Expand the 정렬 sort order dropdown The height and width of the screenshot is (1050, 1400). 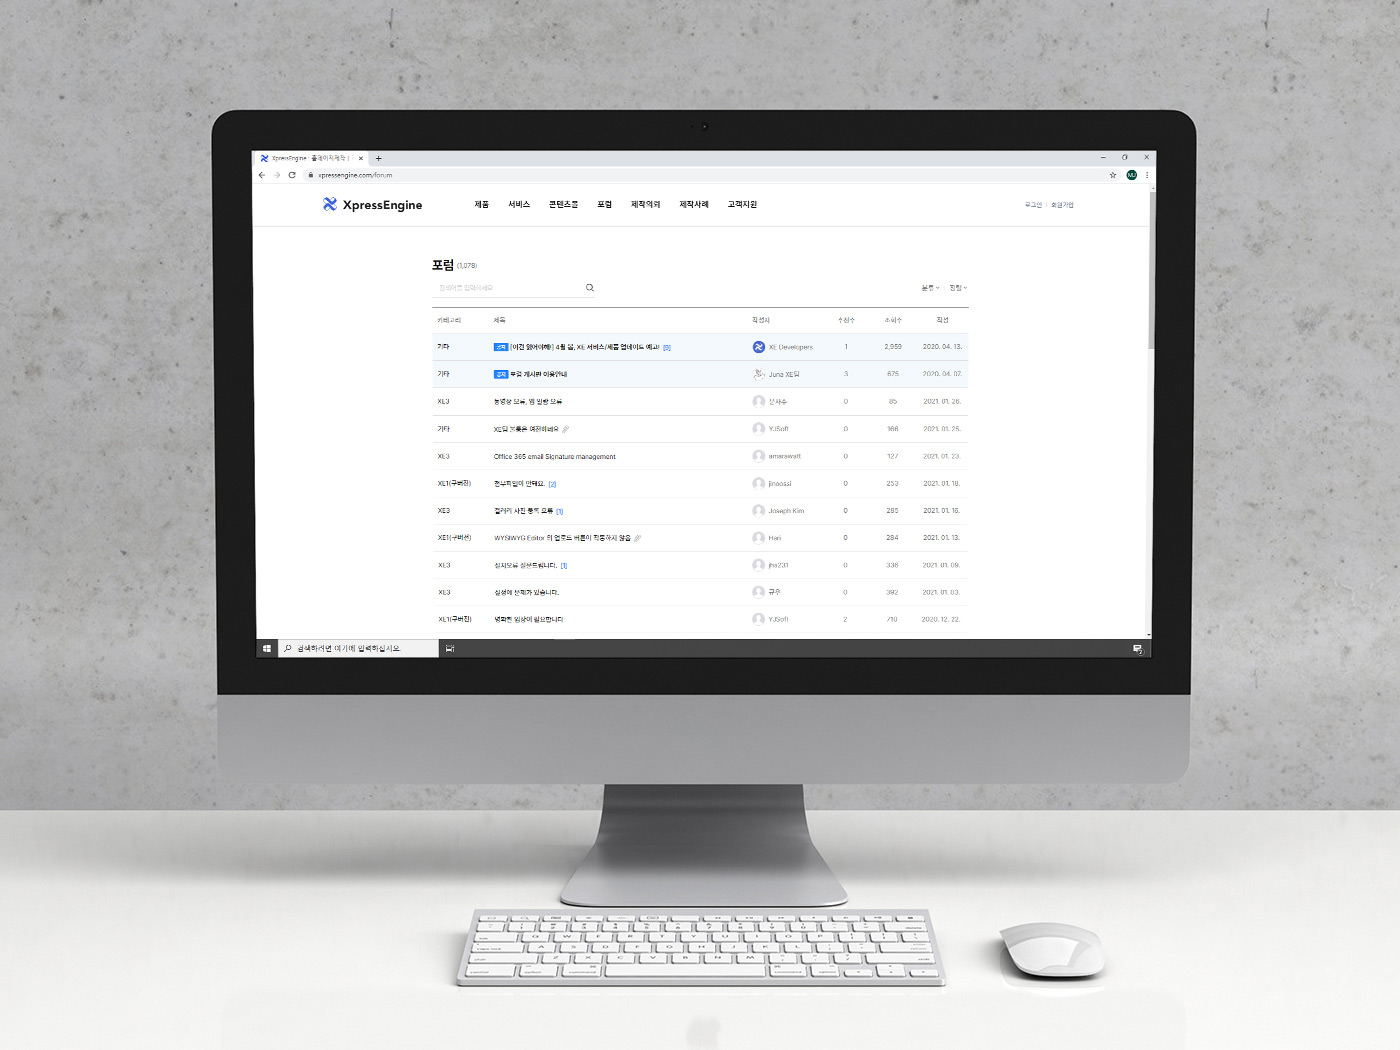pos(958,288)
